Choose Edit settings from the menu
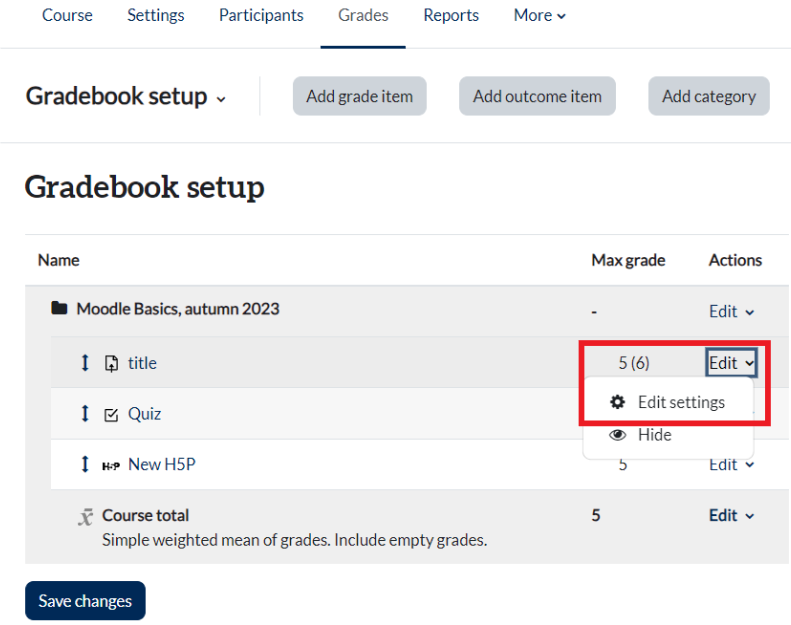791x625 pixels. [x=668, y=402]
